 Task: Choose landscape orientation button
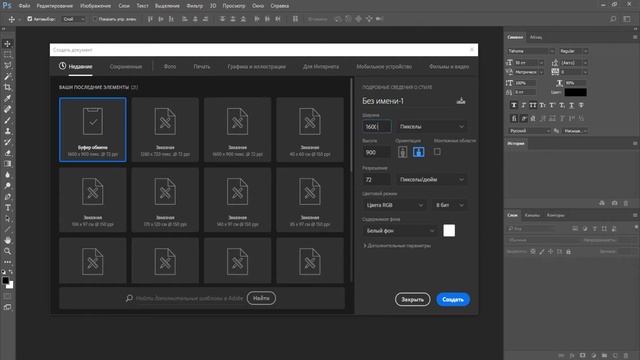coord(418,152)
